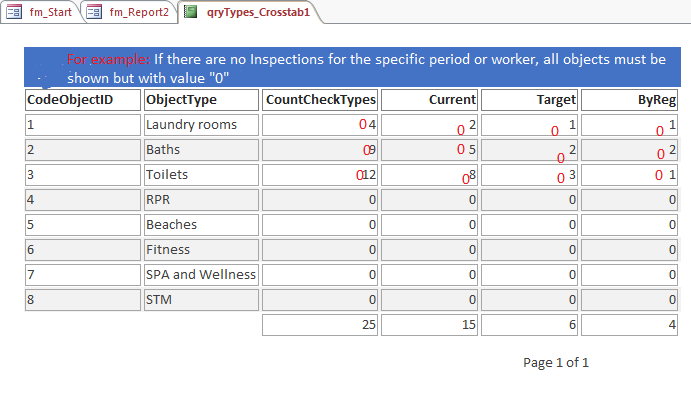This screenshot has height=399, width=691.
Task: Click CodeObjectID cell with value 8
Action: tap(83, 300)
